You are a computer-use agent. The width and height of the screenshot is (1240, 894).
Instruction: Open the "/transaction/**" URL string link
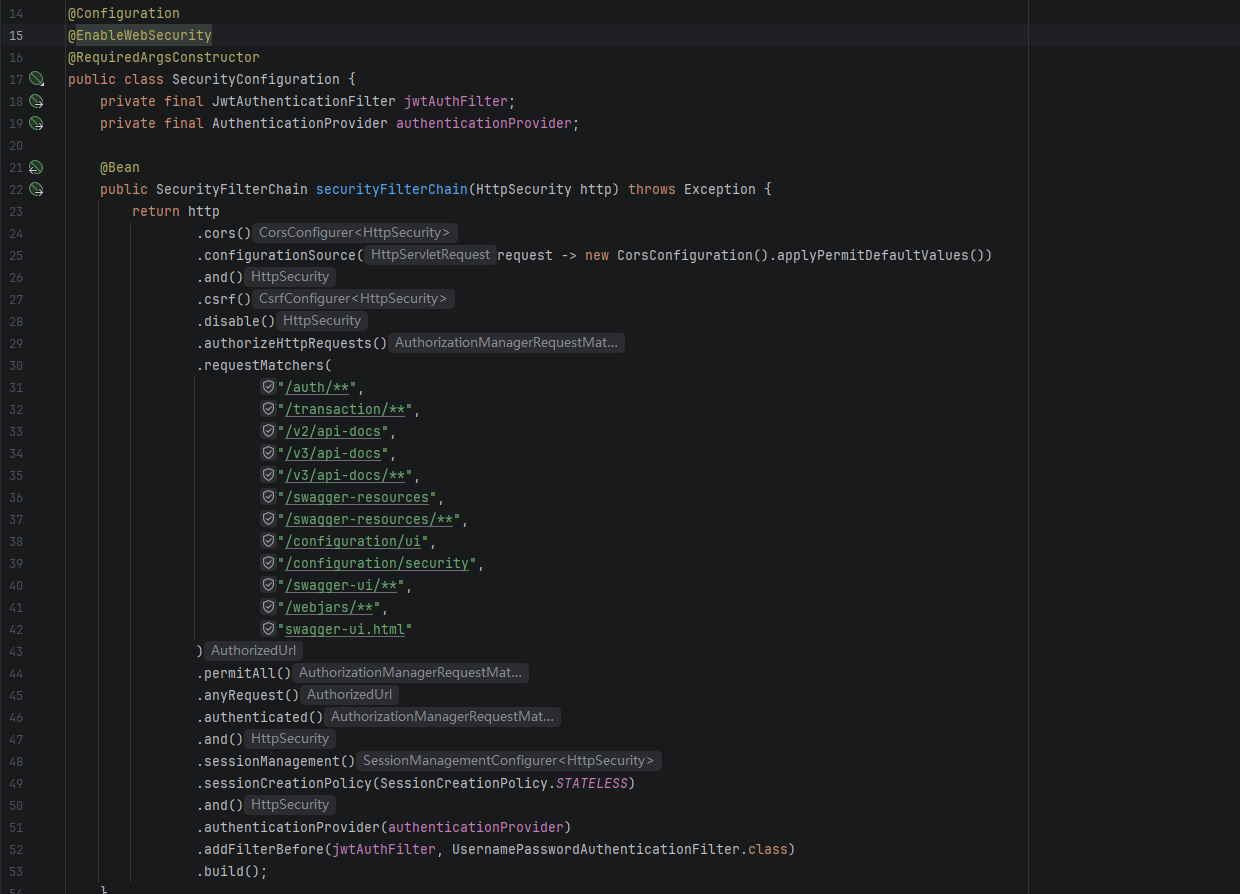[x=345, y=410]
